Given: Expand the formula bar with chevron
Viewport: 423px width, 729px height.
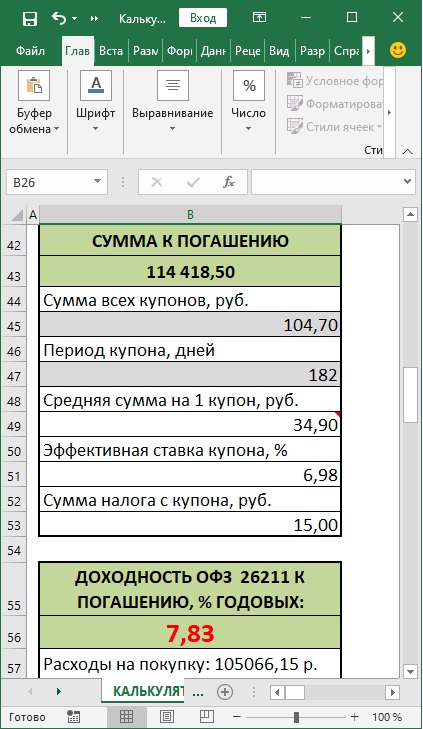Looking at the screenshot, I should point(408,182).
